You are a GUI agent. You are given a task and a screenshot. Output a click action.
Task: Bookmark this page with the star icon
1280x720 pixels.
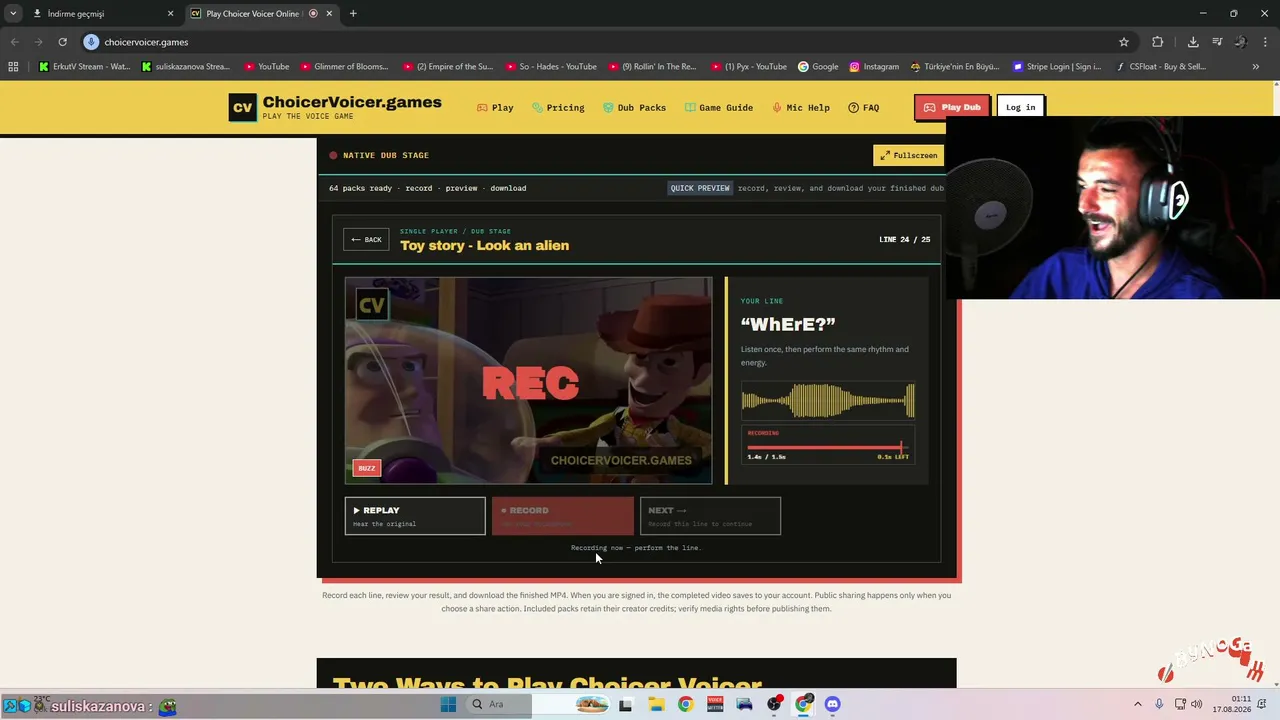1124,42
